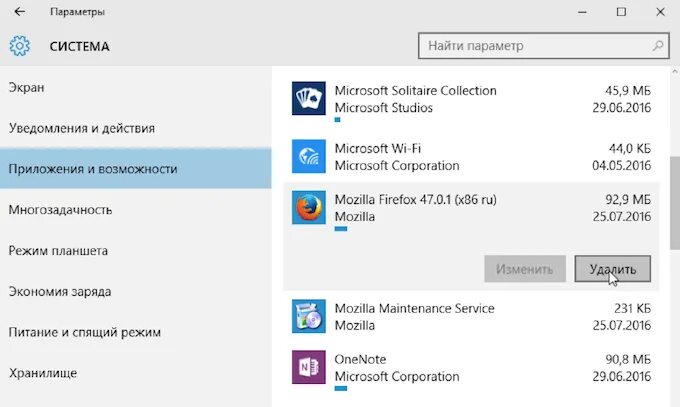Click the Microsoft Solitaire Collection icon
The image size is (680, 407).
[x=309, y=99]
